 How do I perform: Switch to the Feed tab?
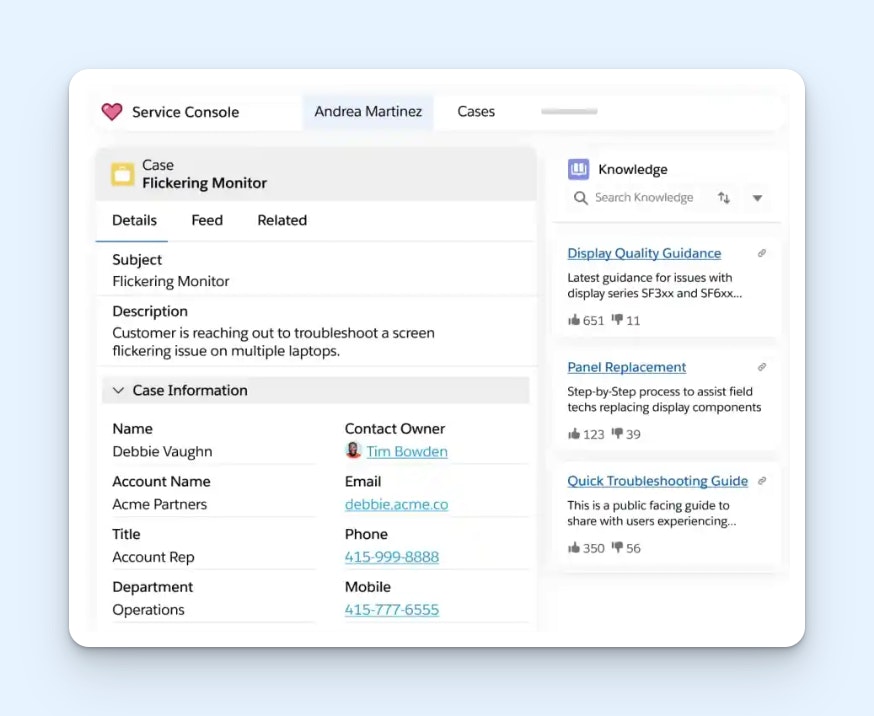click(x=207, y=220)
